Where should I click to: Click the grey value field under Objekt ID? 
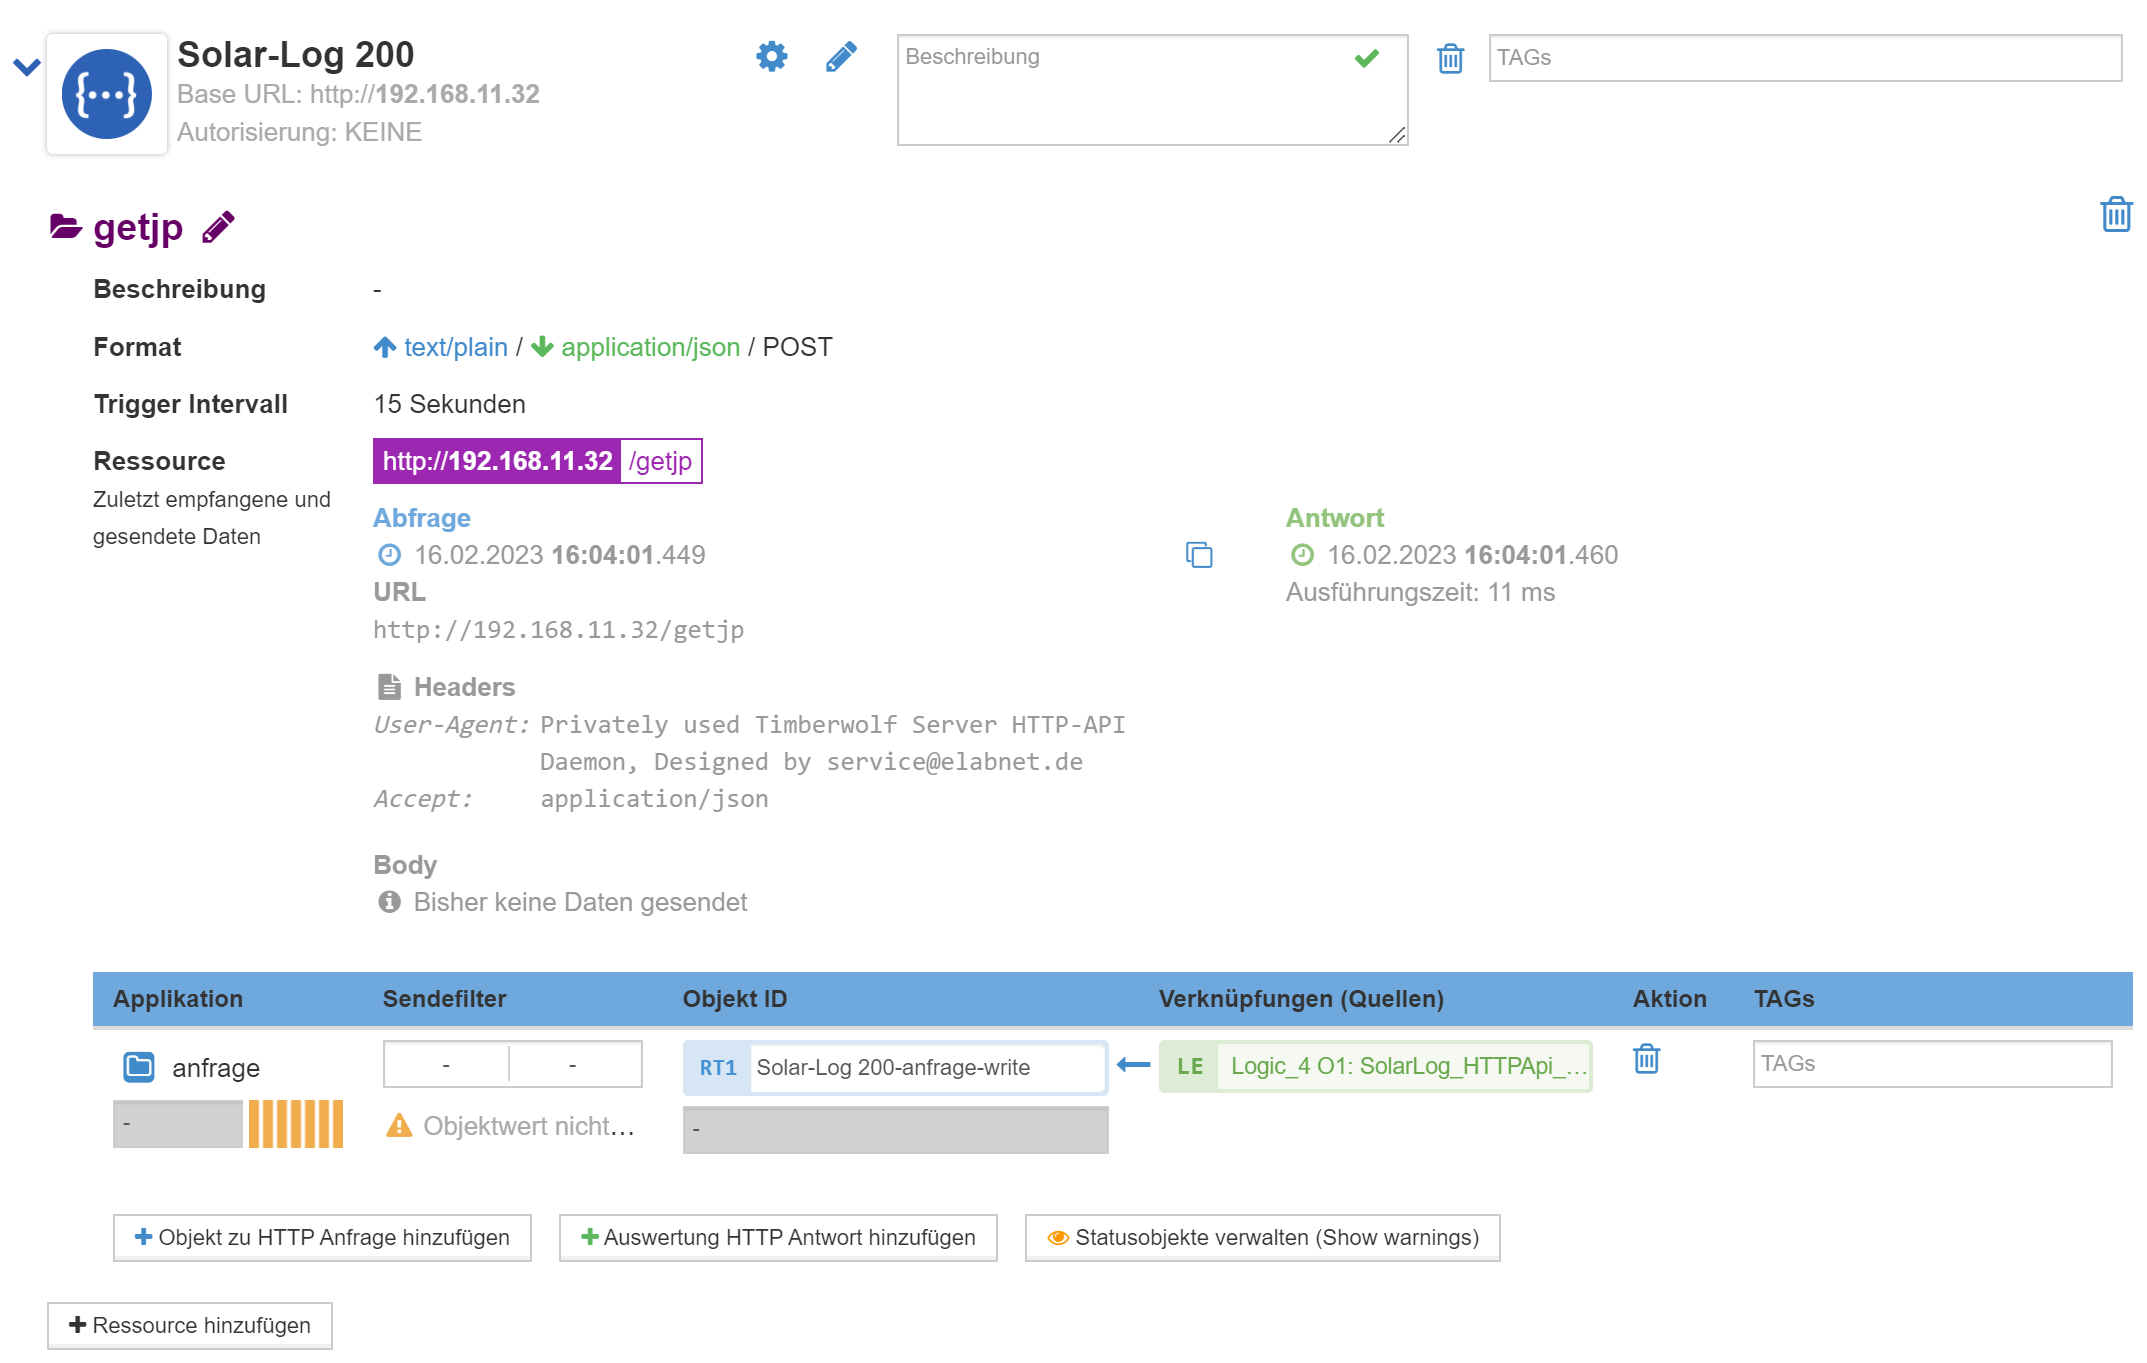pyautogui.click(x=895, y=1130)
